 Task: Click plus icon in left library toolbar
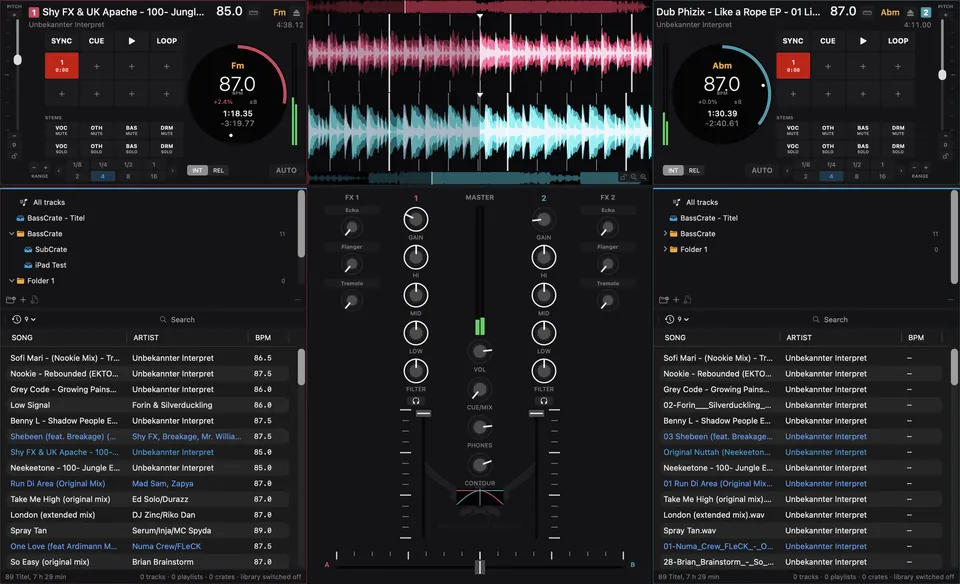pos(23,300)
